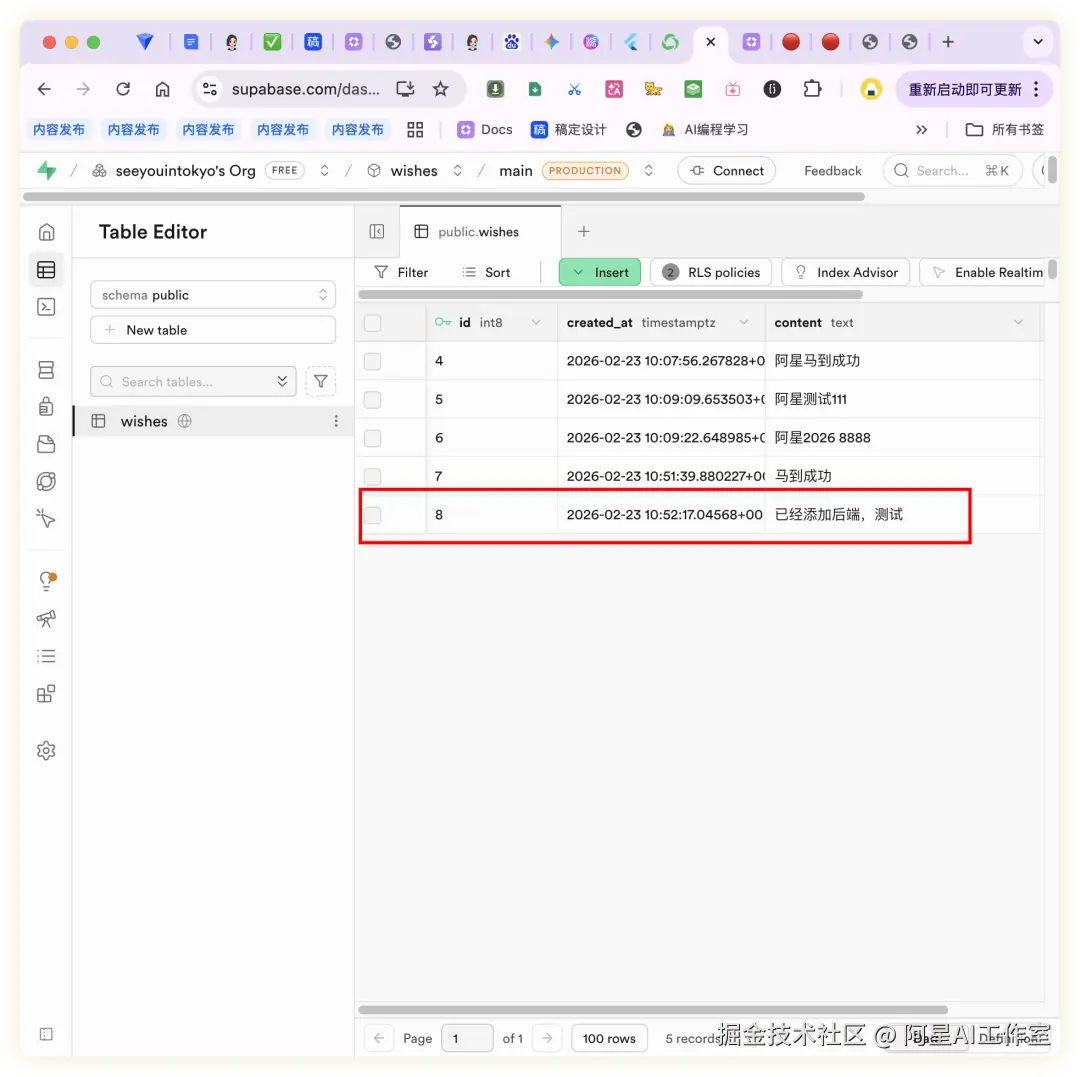Open organization switcher chevrons
Viewport: 1080px width, 1077px height.
[x=324, y=171]
